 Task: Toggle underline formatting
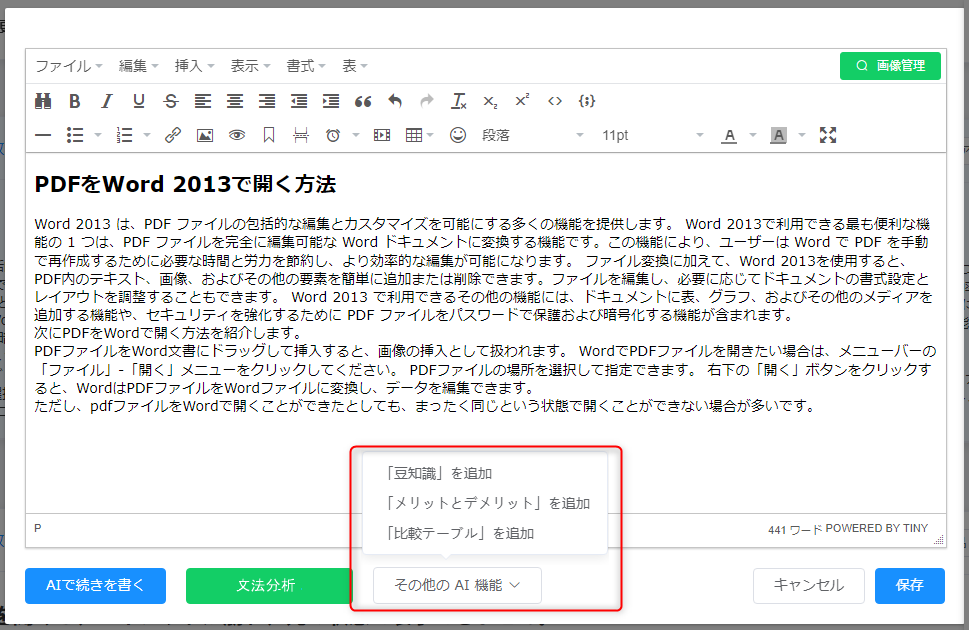tap(139, 101)
